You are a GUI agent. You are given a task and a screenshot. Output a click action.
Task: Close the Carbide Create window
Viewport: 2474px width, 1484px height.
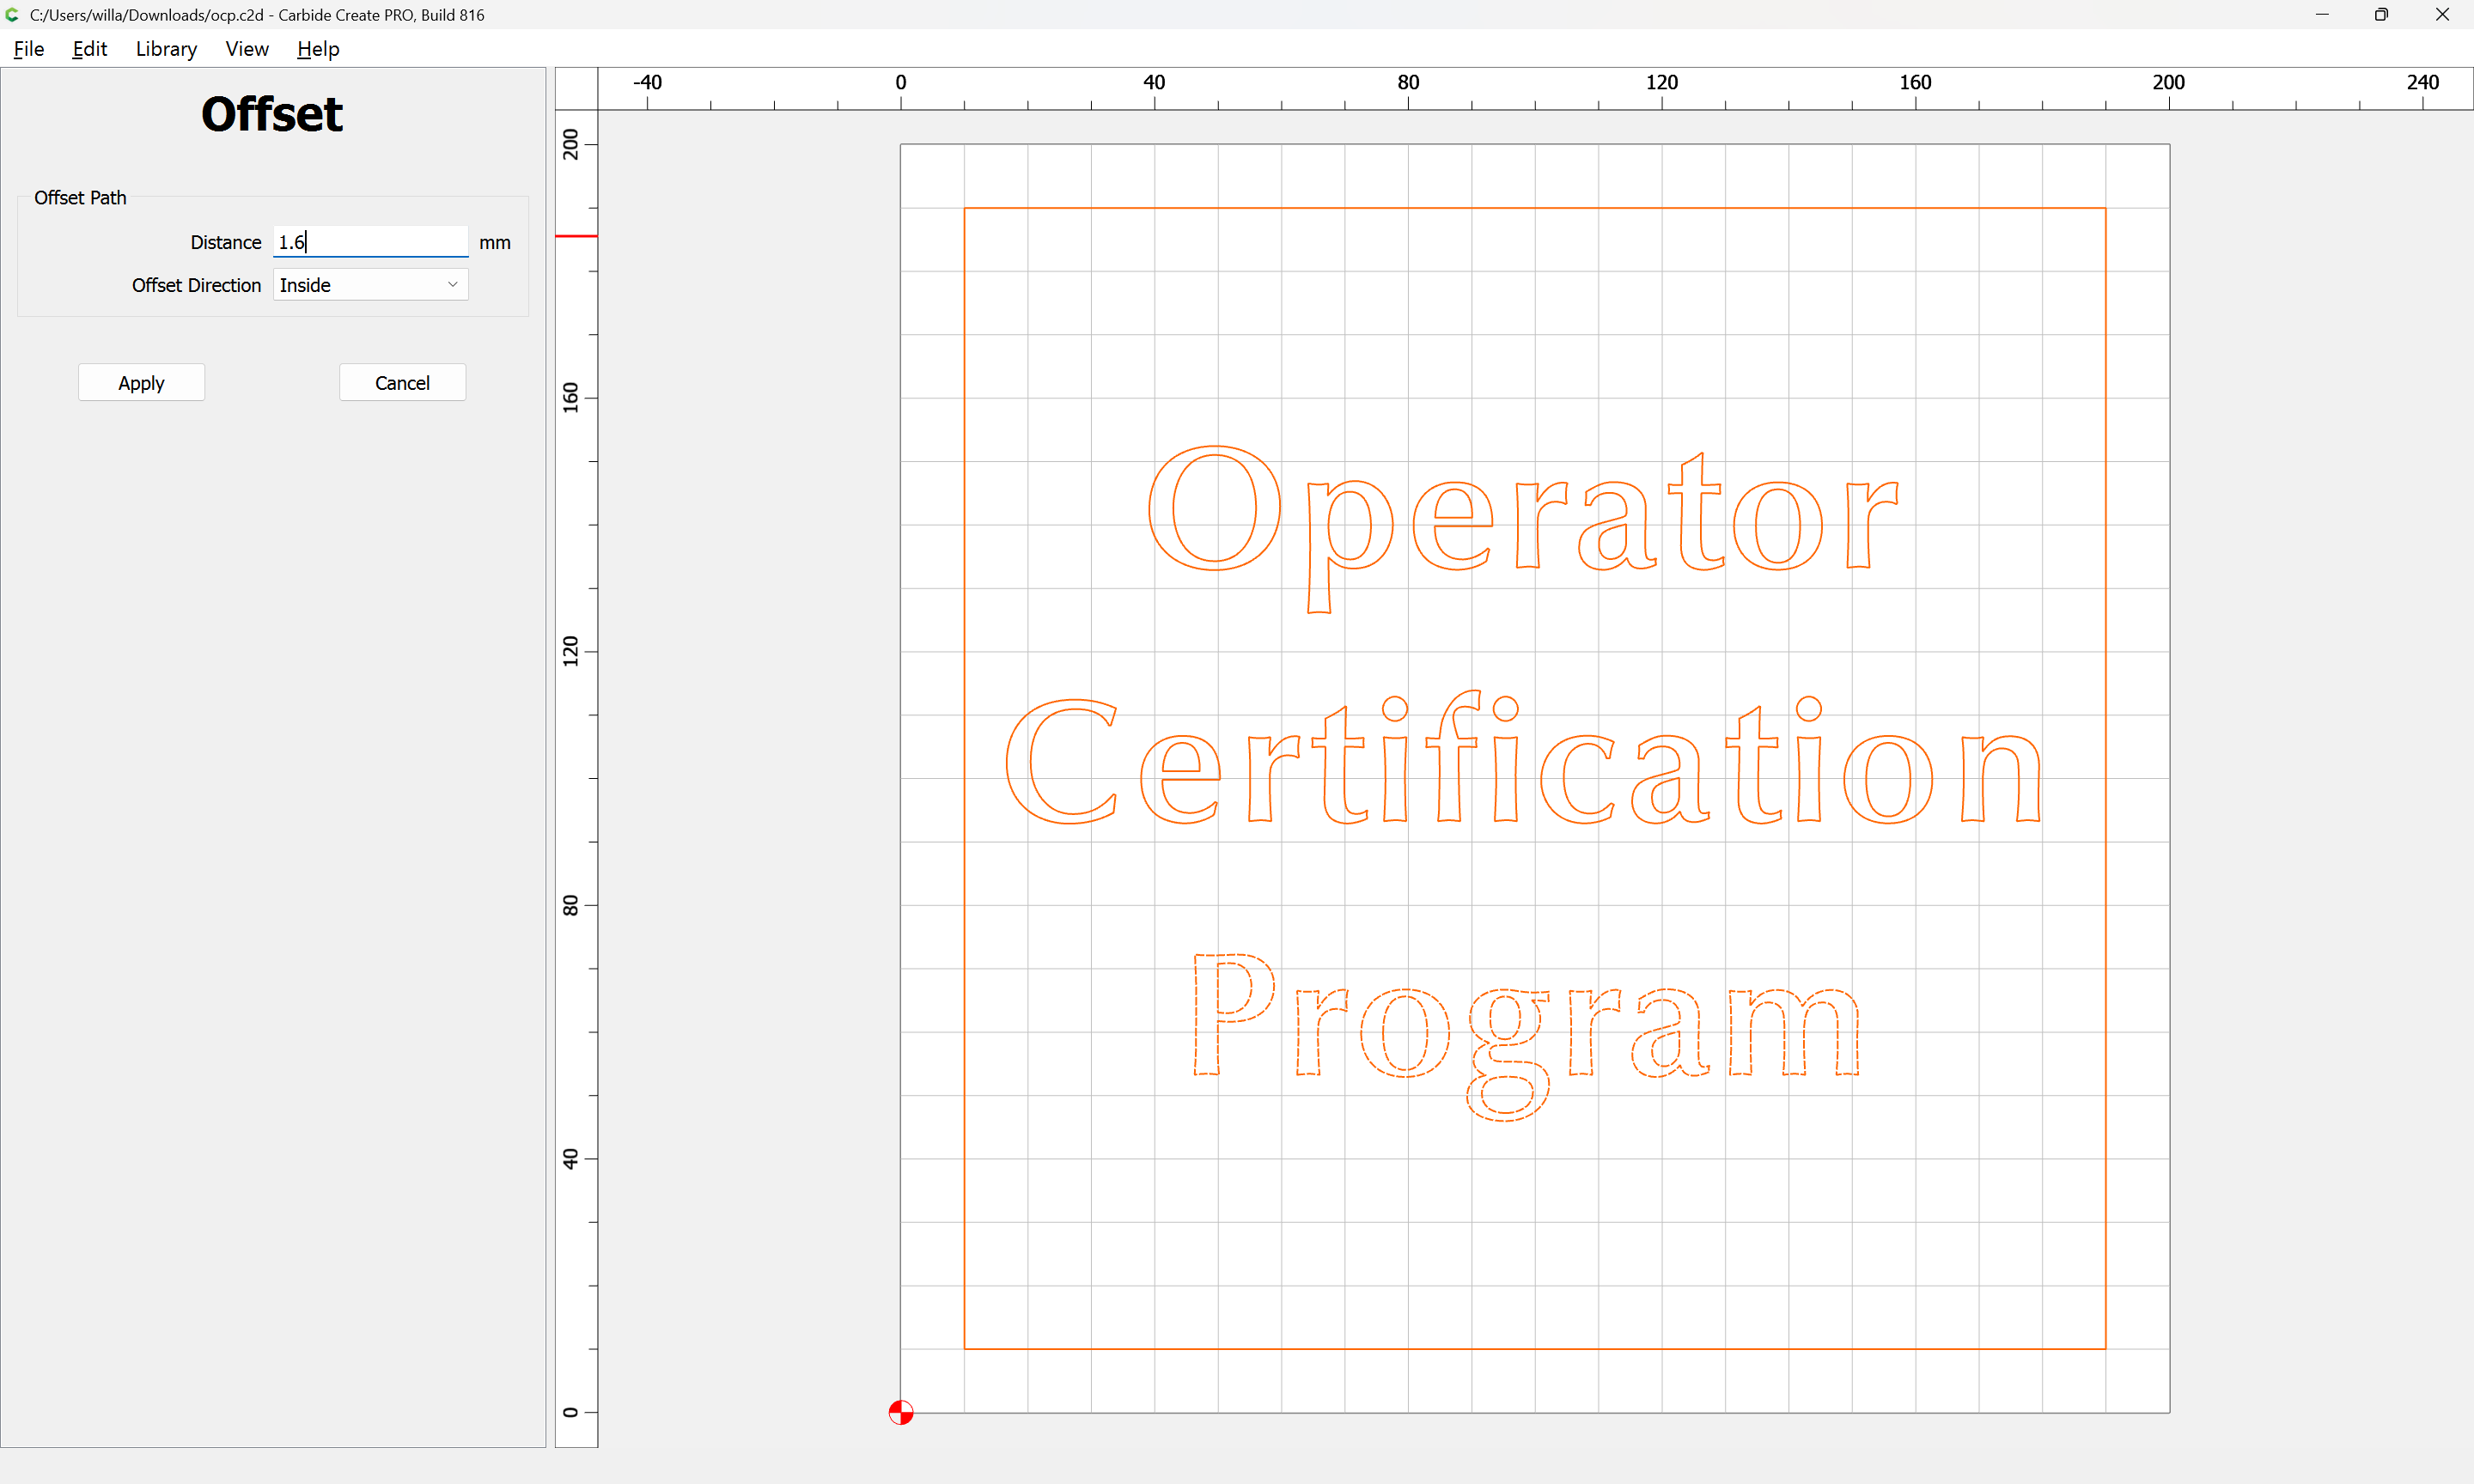coord(2442,15)
